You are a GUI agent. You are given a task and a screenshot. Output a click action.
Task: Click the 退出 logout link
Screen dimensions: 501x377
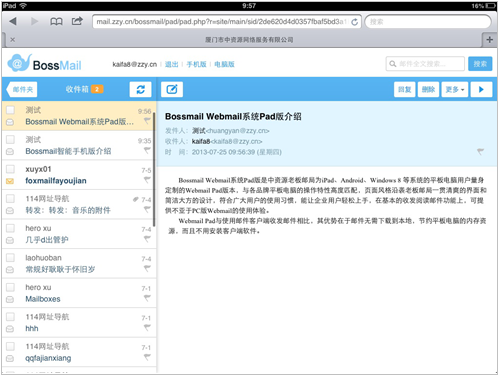click(172, 64)
